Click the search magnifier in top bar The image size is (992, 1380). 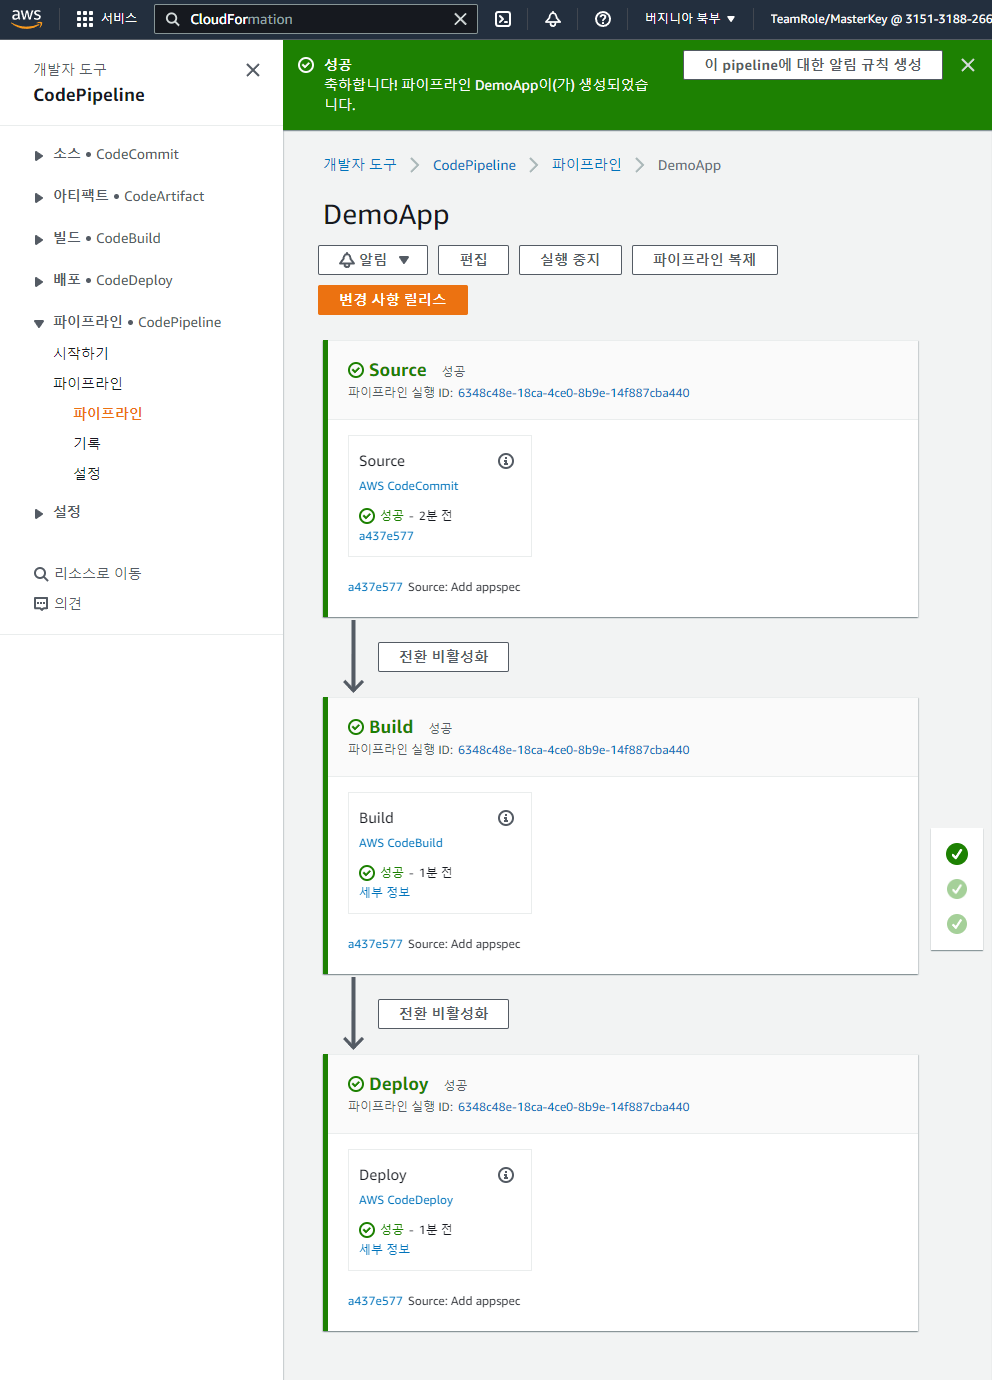click(x=173, y=19)
